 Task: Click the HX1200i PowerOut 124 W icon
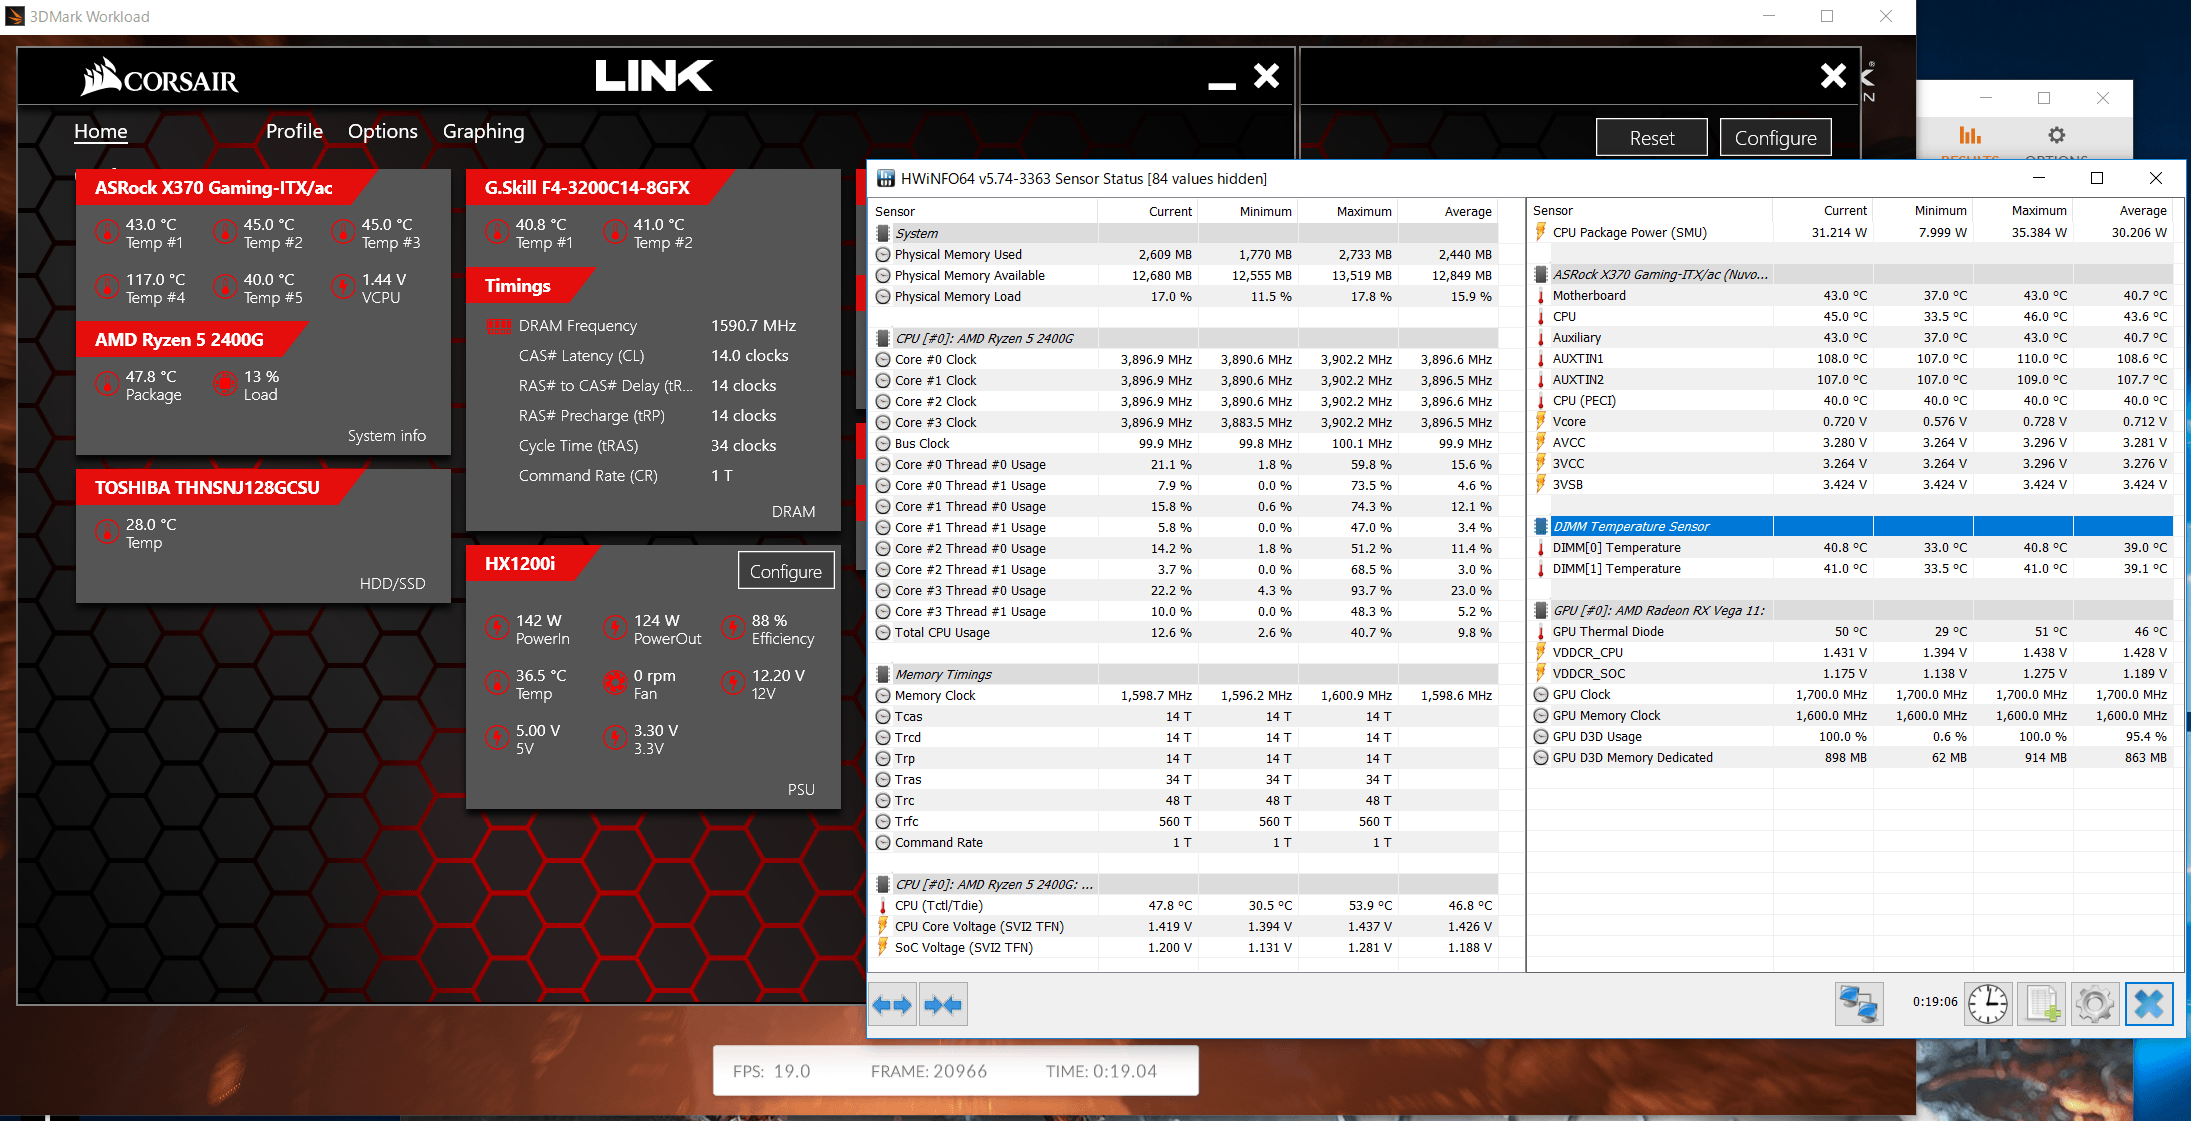click(615, 629)
